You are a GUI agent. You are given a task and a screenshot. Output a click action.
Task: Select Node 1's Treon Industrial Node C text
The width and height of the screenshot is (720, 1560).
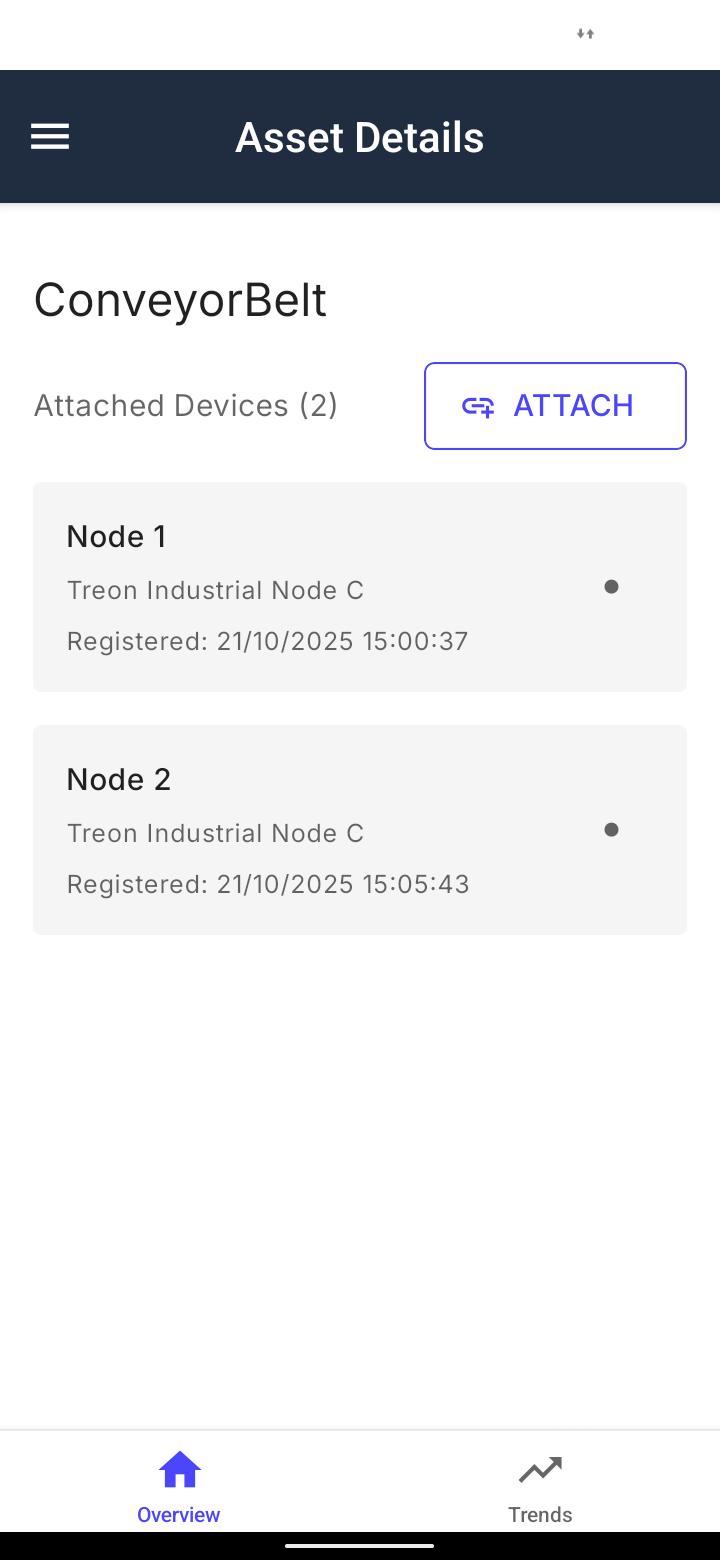(215, 590)
